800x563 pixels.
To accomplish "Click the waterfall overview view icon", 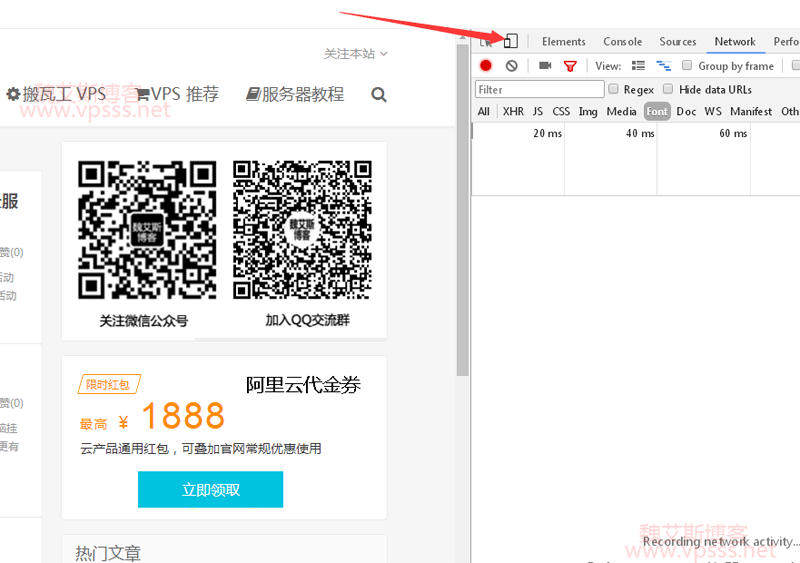I will [x=663, y=66].
